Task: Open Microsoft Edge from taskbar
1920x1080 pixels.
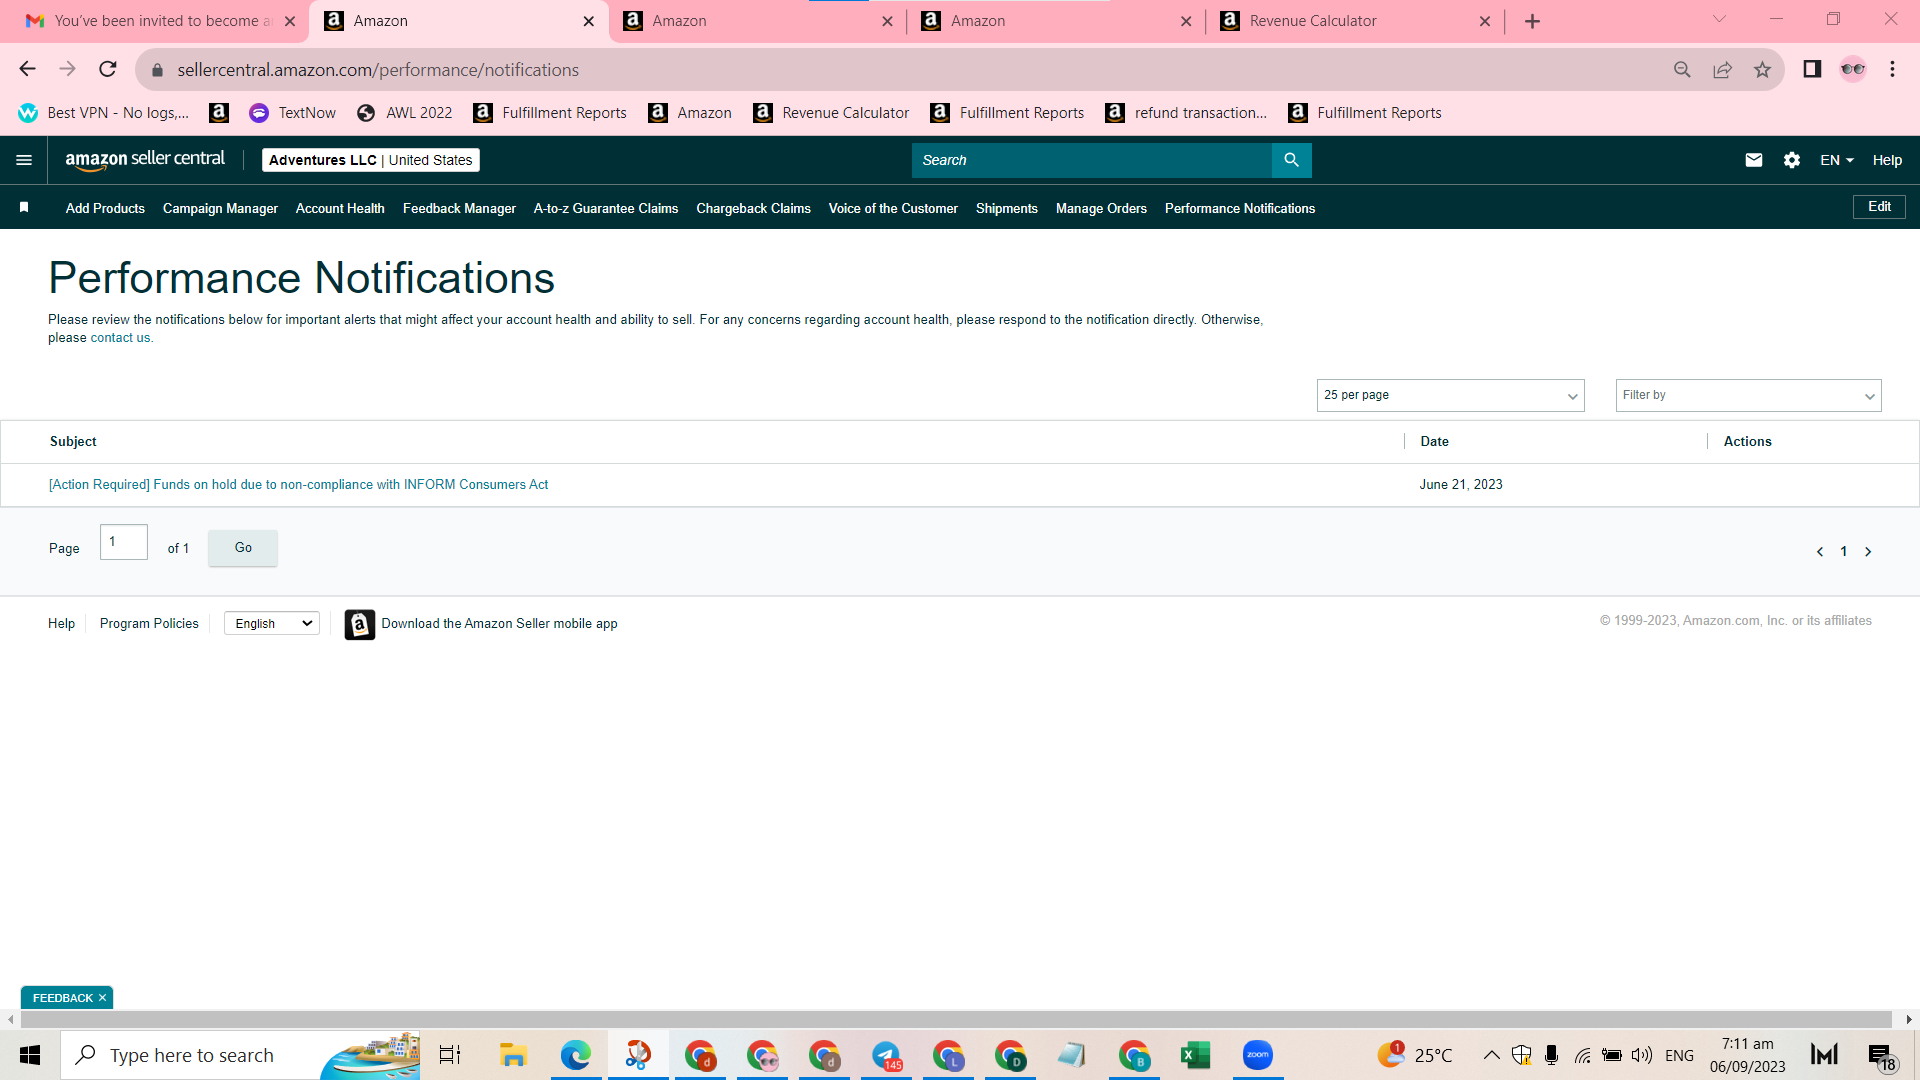Action: pyautogui.click(x=575, y=1055)
